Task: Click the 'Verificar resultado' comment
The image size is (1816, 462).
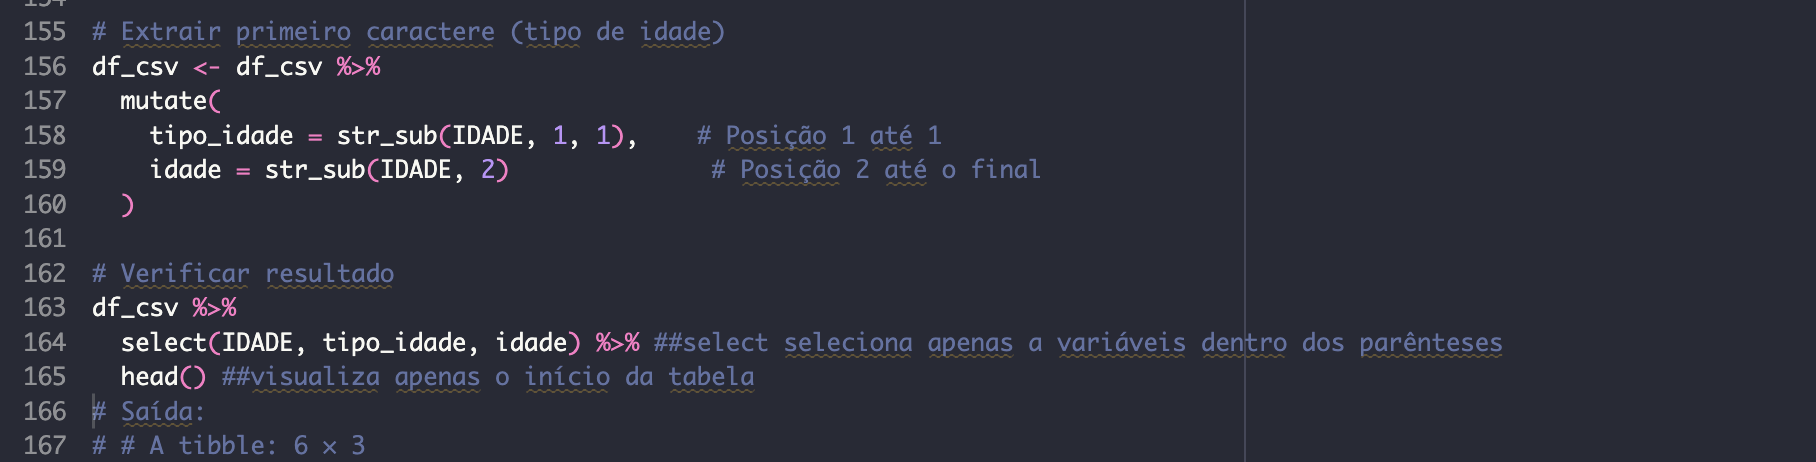Action: pyautogui.click(x=243, y=274)
